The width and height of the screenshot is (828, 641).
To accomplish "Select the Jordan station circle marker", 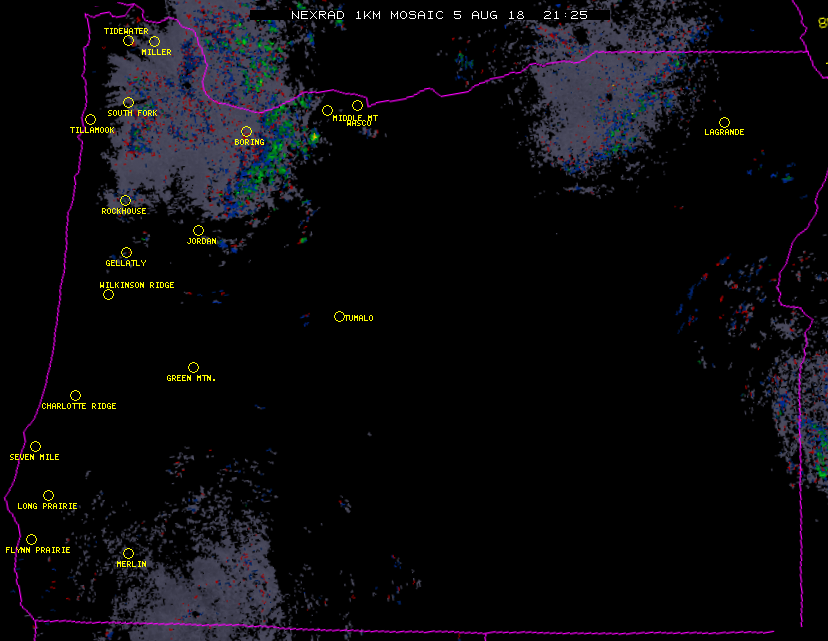I will (198, 230).
